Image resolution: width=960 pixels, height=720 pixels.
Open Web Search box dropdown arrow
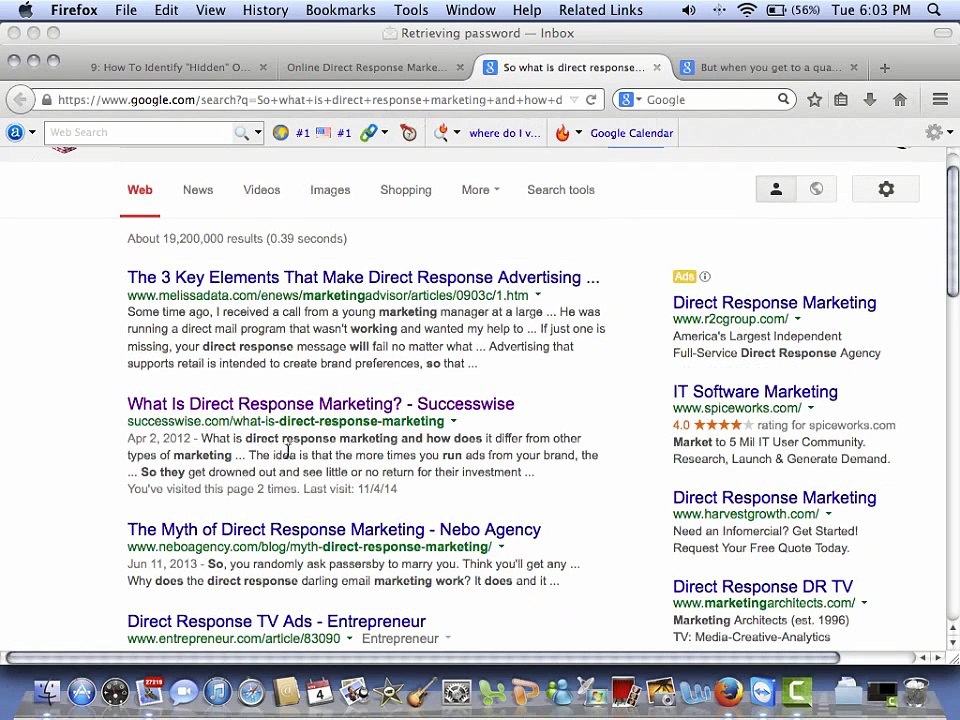pyautogui.click(x=258, y=132)
